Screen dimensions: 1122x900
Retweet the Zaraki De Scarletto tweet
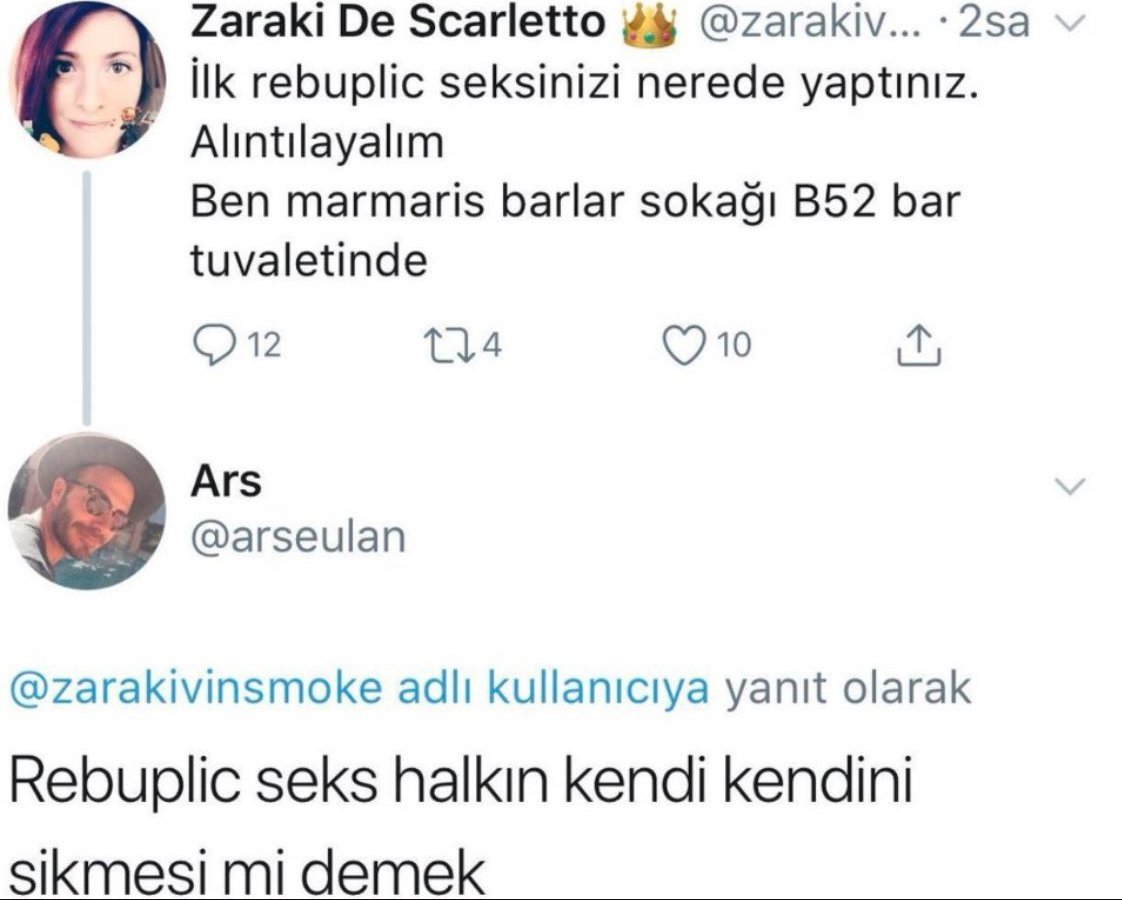click(447, 345)
